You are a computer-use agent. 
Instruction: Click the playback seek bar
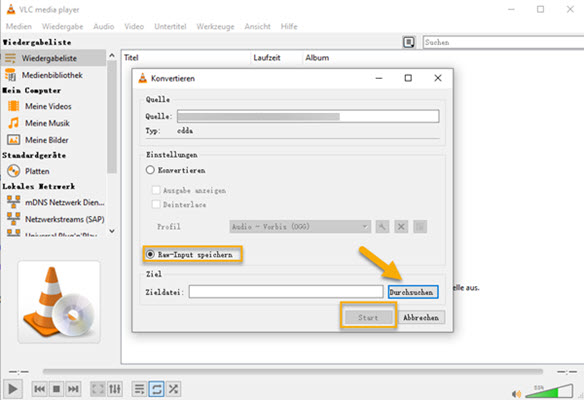point(293,371)
